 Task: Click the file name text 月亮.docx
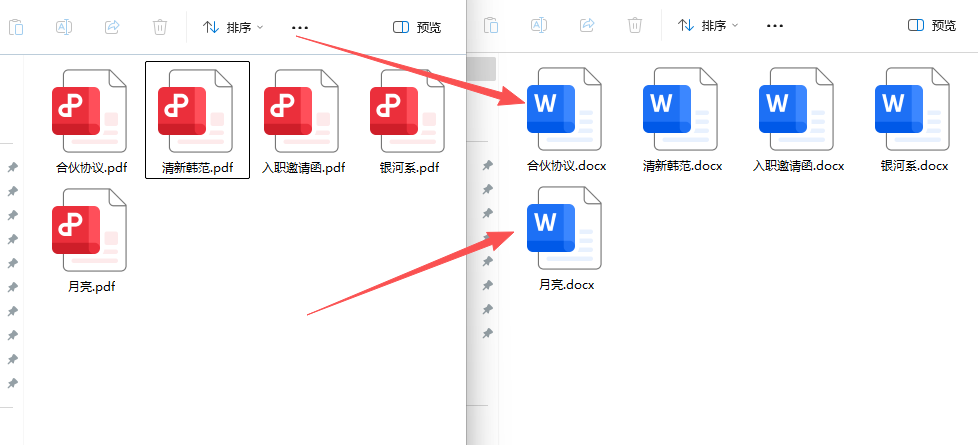pos(566,285)
